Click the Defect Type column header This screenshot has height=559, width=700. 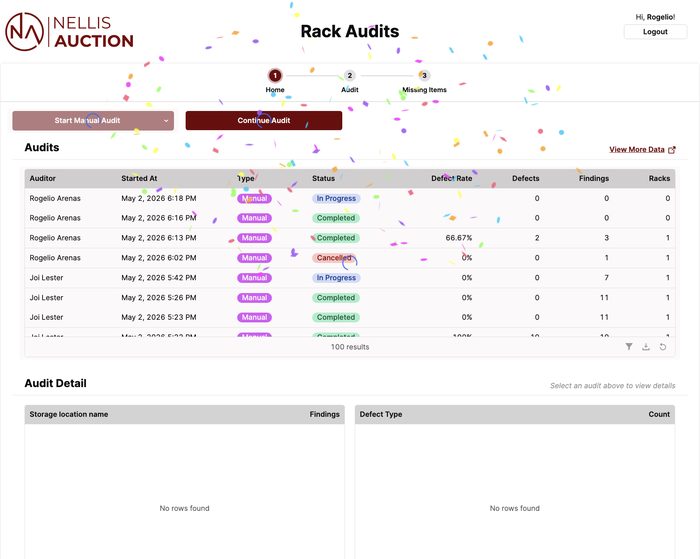381,414
